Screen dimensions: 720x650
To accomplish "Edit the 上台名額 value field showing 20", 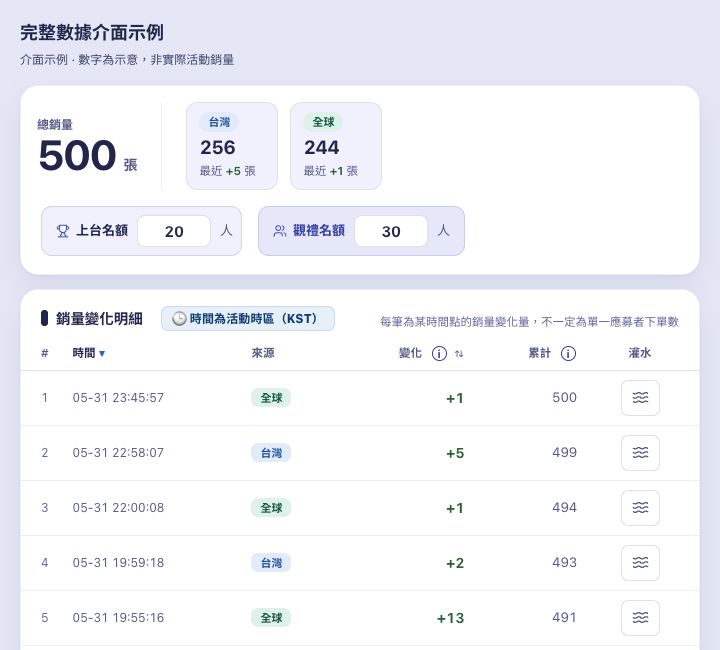I will [x=174, y=231].
